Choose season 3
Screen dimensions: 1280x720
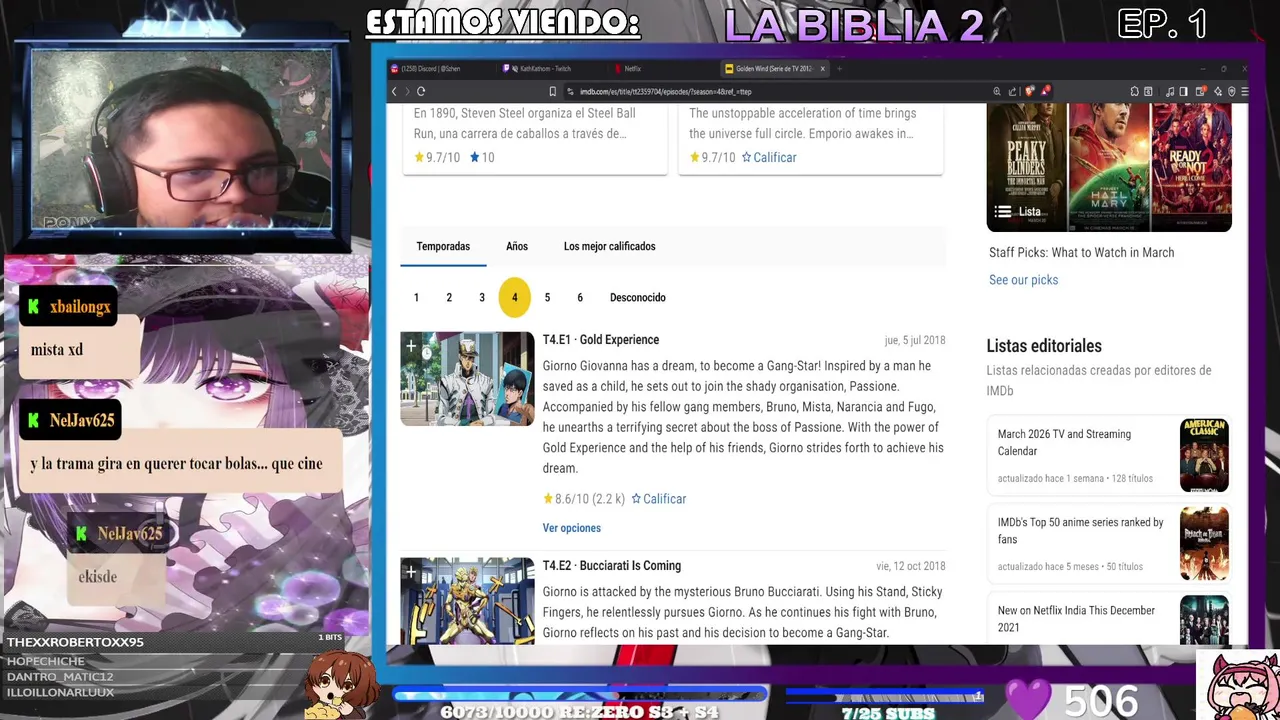click(482, 297)
